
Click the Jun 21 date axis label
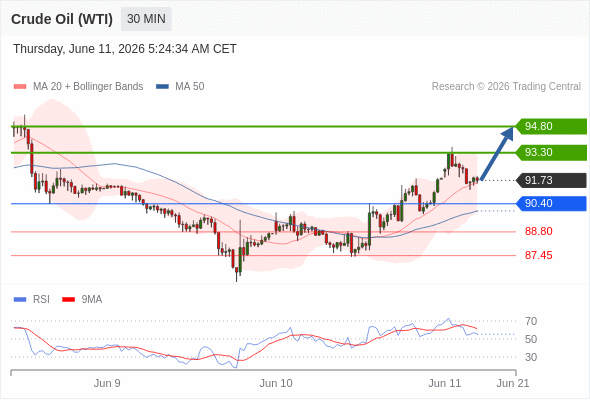click(x=513, y=383)
